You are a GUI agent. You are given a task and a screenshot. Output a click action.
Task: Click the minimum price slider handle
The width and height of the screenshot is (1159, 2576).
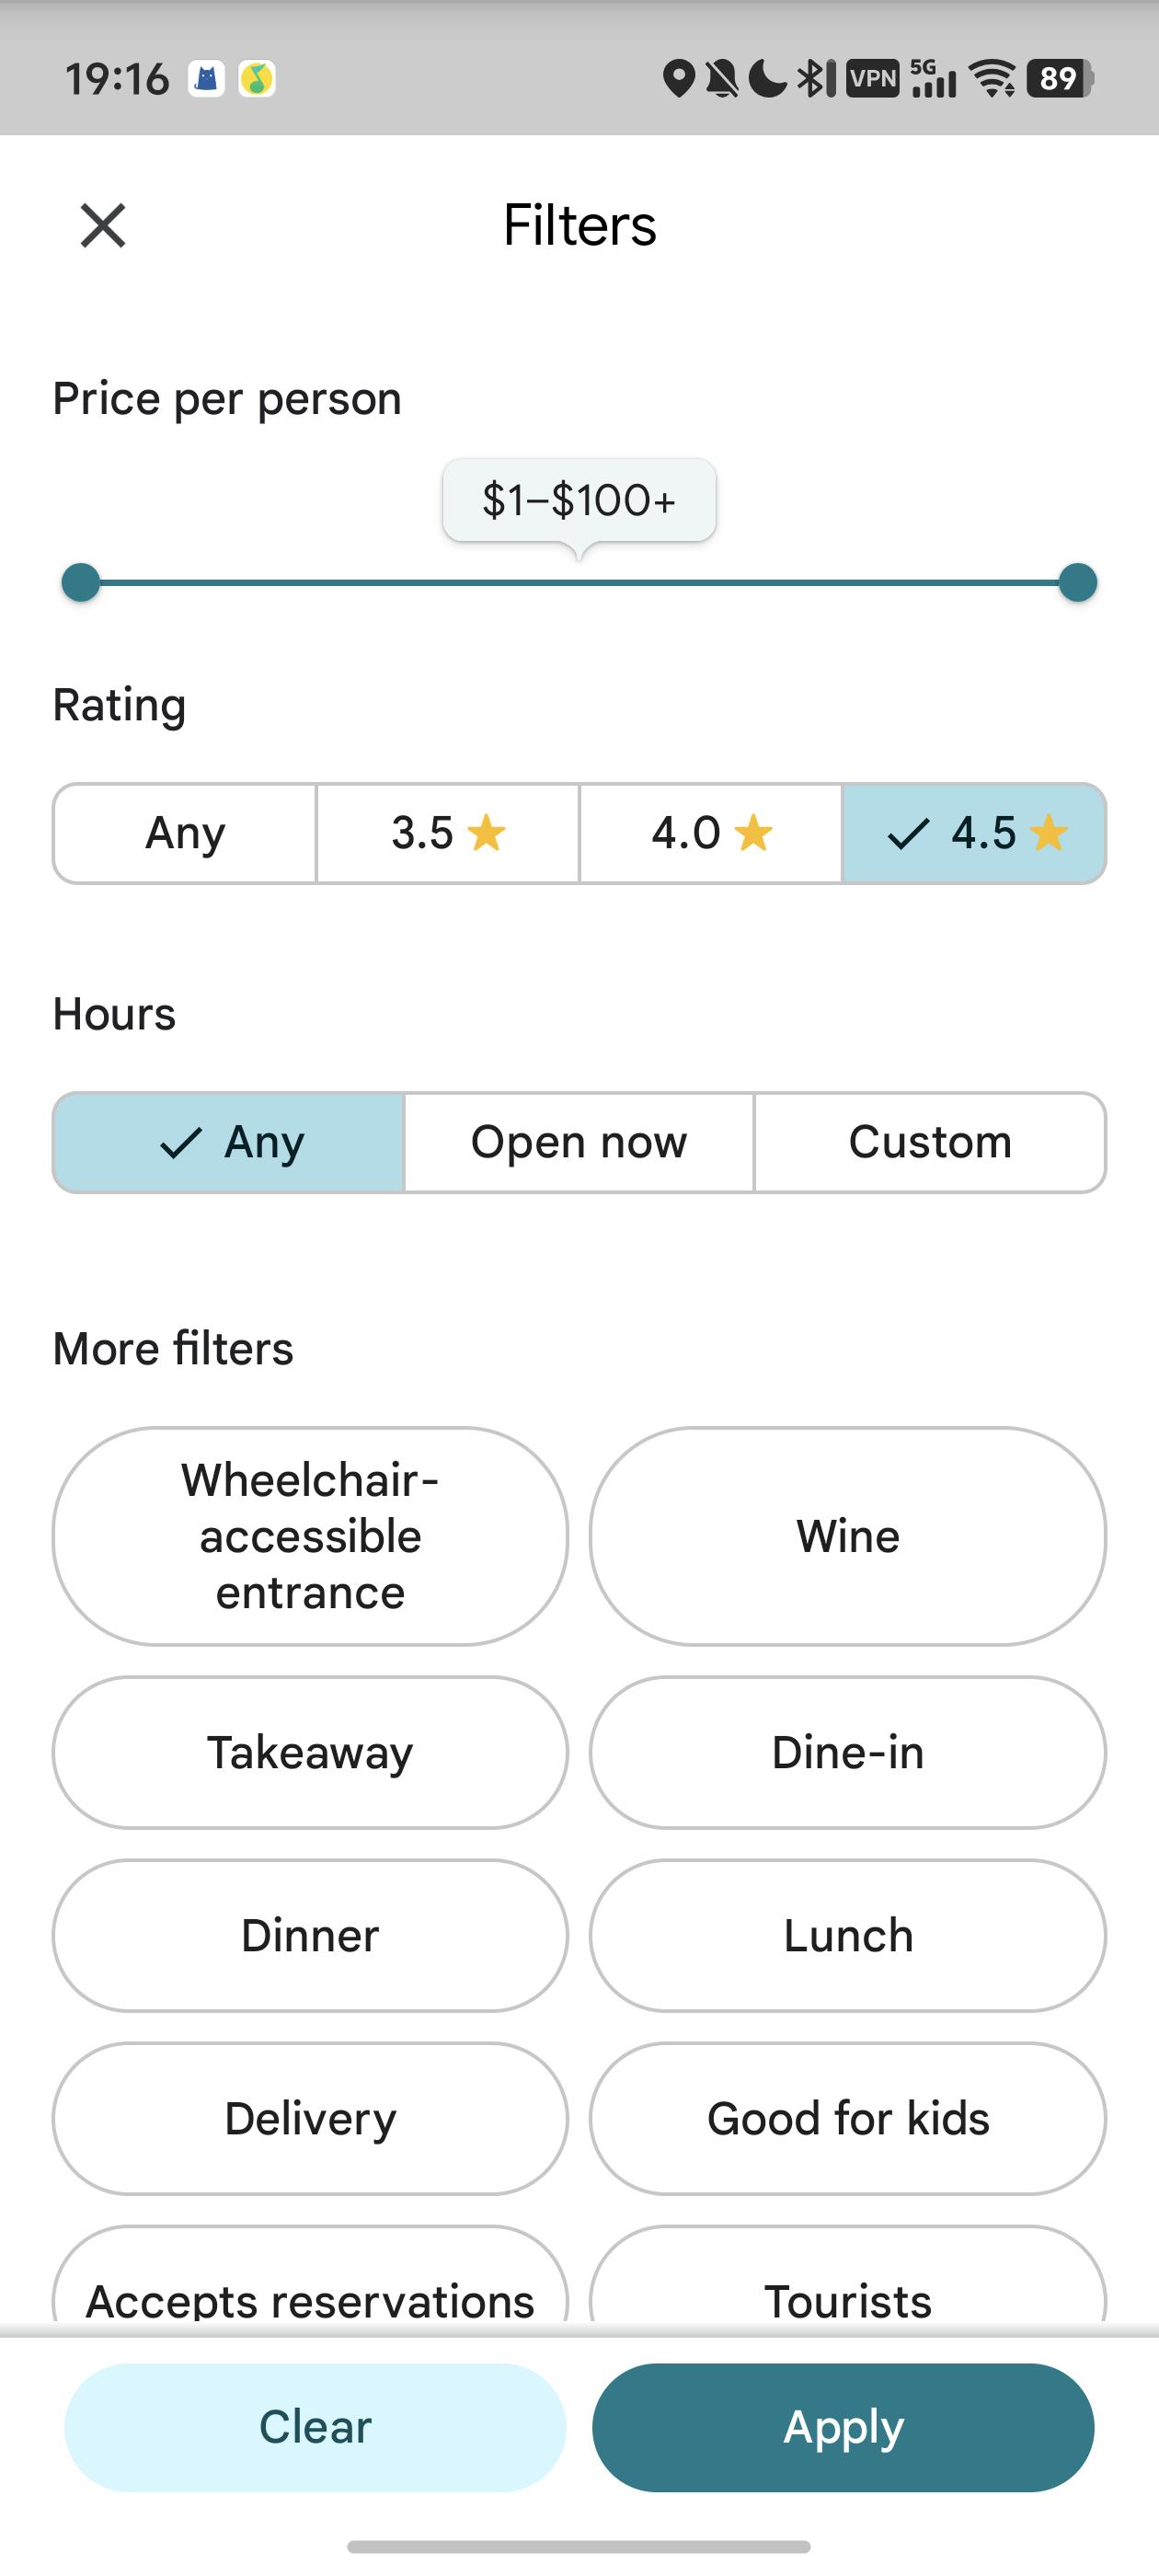(x=81, y=582)
